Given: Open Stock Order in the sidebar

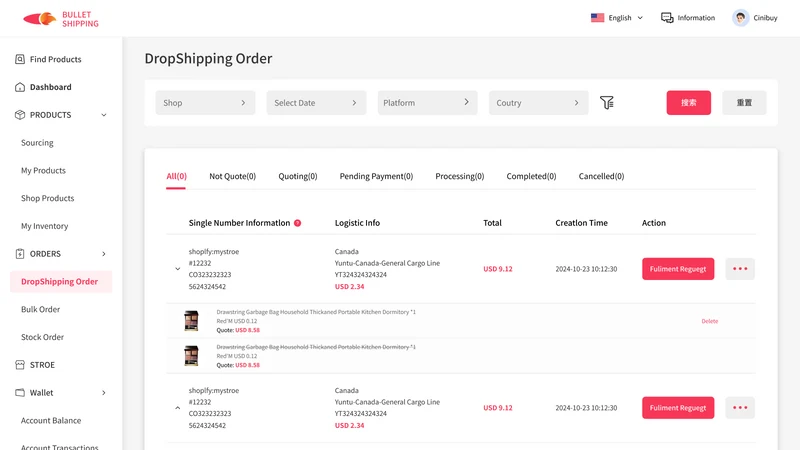Looking at the screenshot, I should (42, 337).
